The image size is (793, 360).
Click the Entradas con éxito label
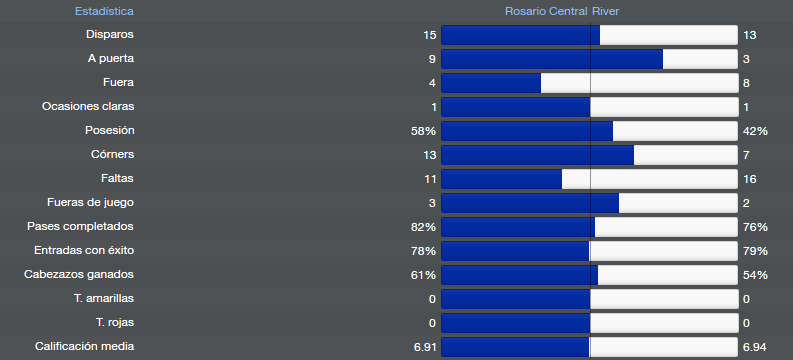(84, 251)
